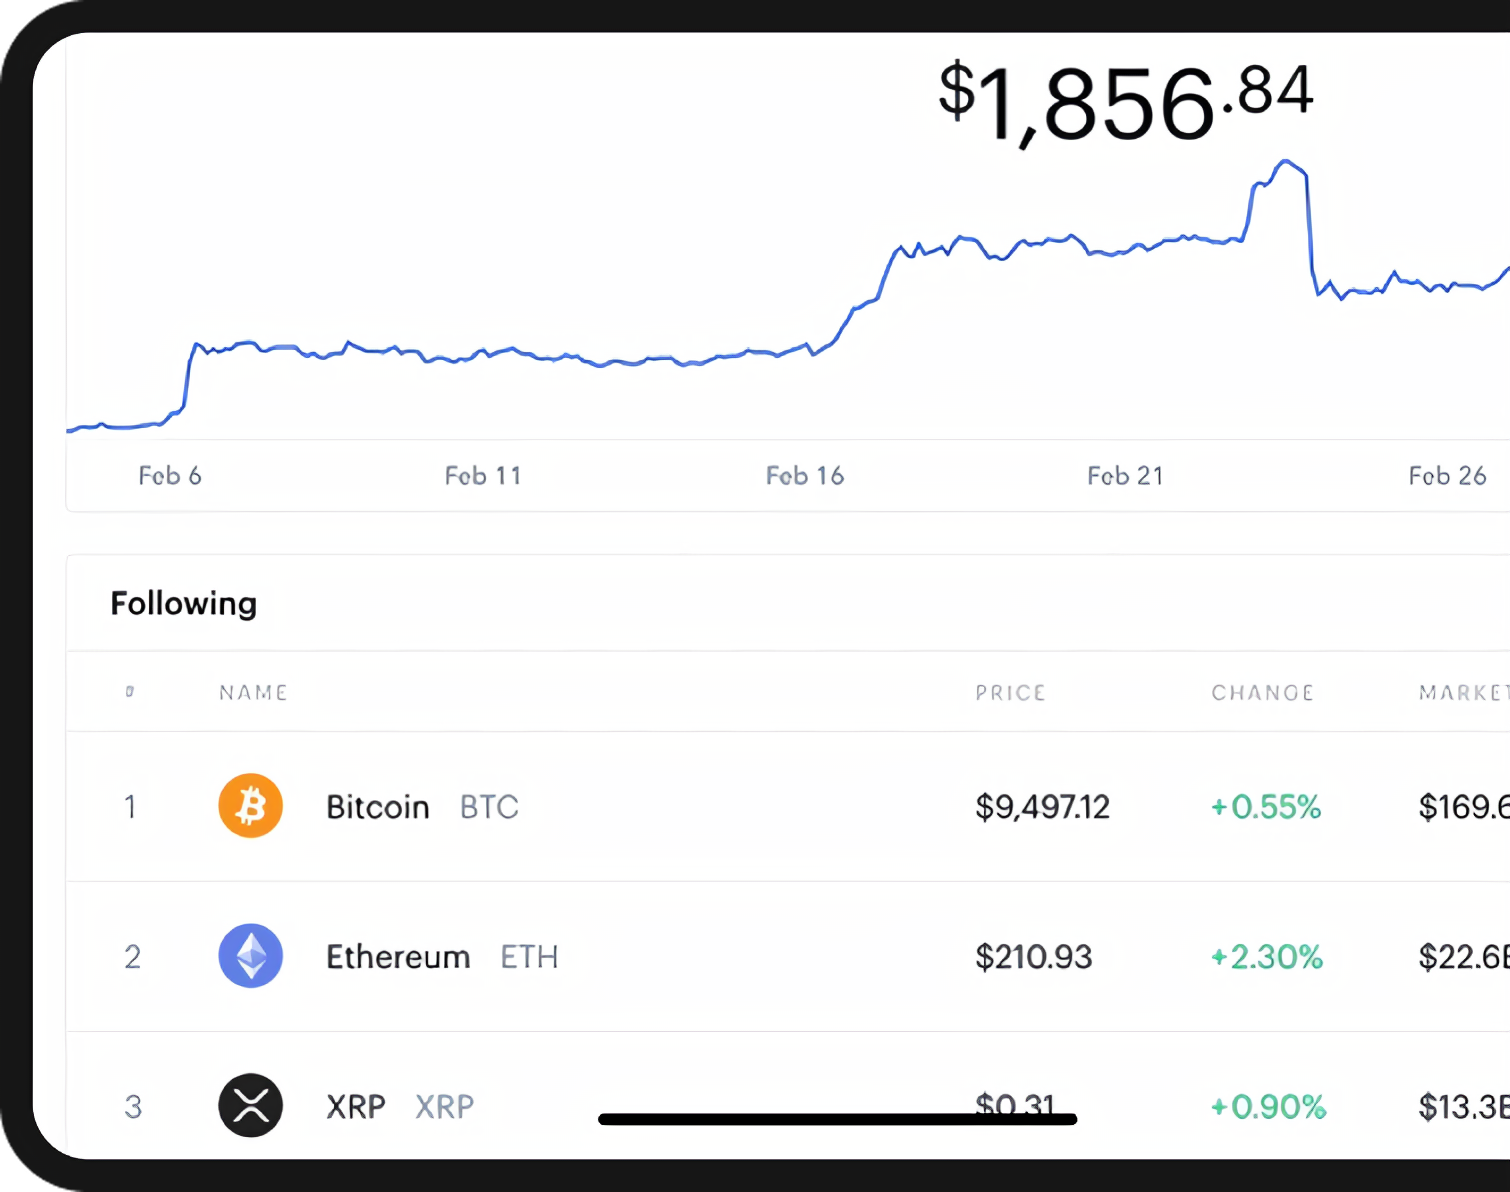Image resolution: width=1510 pixels, height=1192 pixels.
Task: Tap Bitcoin +0.55% change value
Action: [1265, 807]
